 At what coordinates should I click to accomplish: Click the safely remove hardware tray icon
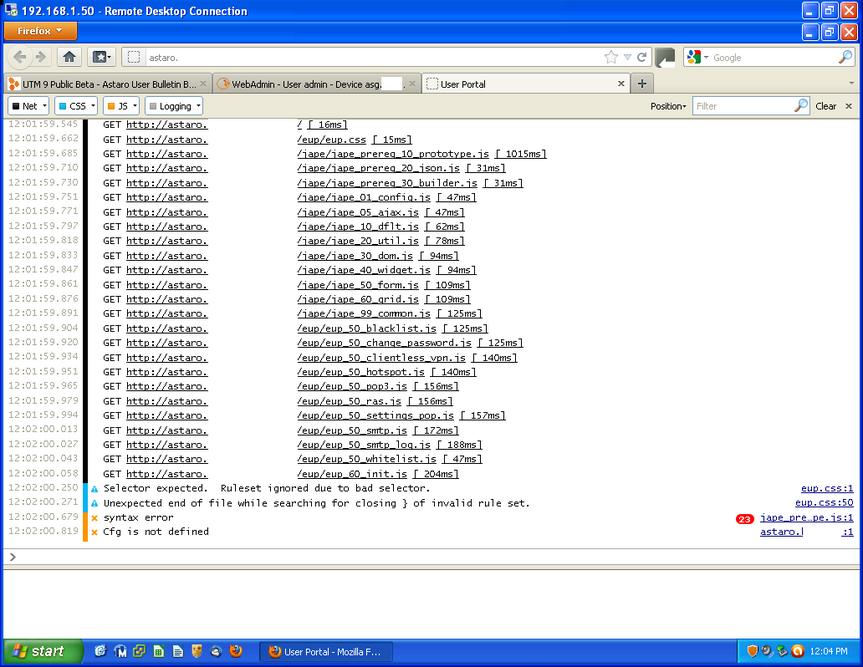tap(782, 651)
